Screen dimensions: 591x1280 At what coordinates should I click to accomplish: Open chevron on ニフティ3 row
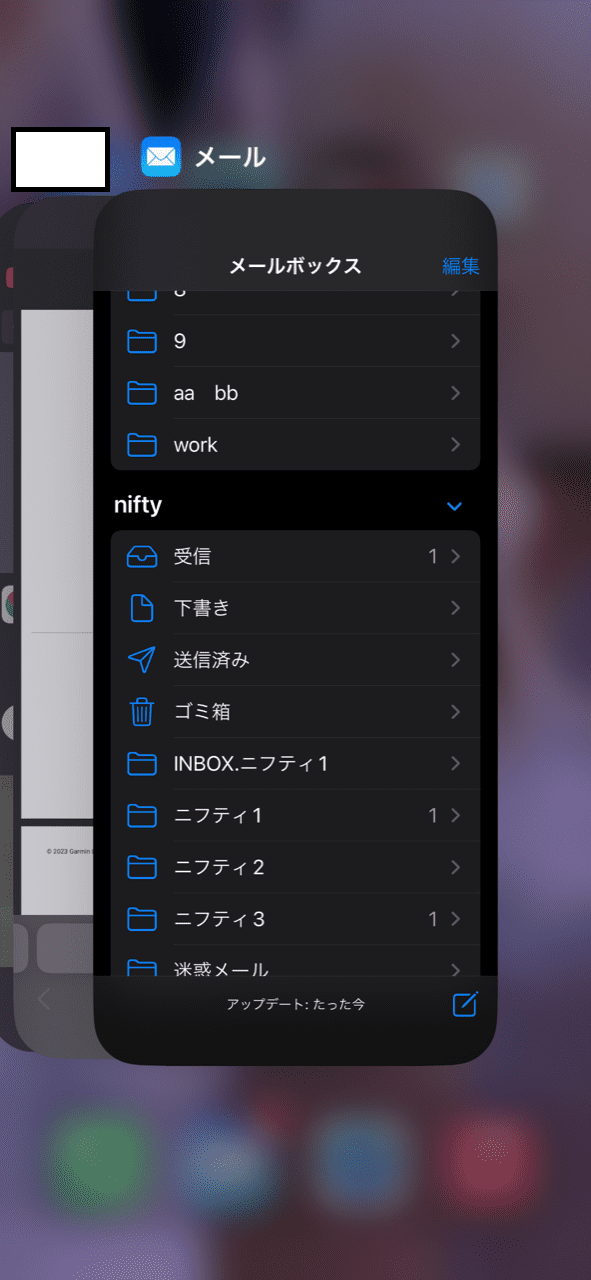pyautogui.click(x=456, y=919)
